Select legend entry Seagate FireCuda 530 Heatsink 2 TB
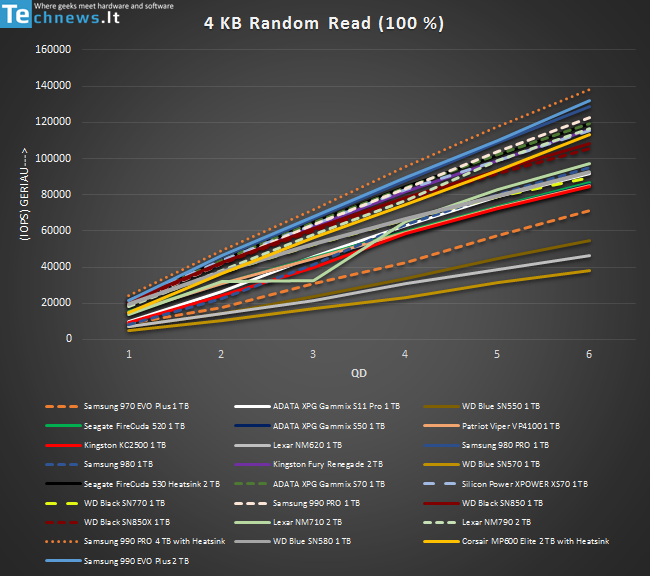This screenshot has height=576, width=650. [133, 484]
